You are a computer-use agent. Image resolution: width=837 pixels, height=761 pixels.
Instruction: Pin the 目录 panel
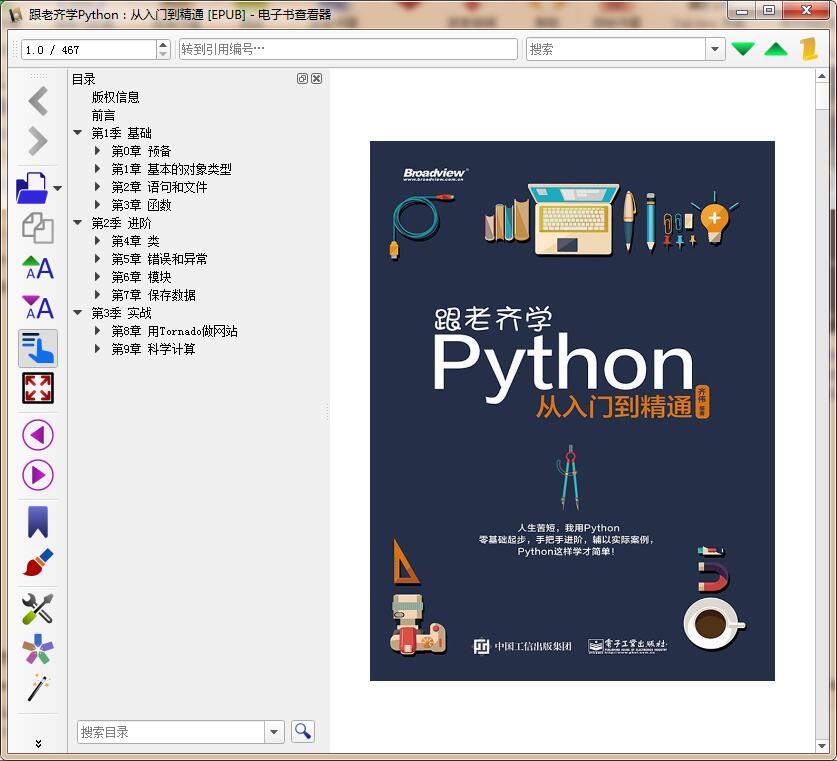[x=304, y=79]
